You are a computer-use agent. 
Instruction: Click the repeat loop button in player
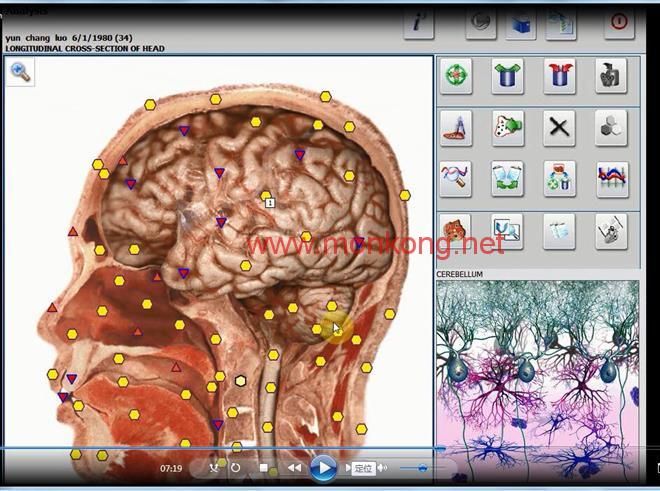point(236,468)
